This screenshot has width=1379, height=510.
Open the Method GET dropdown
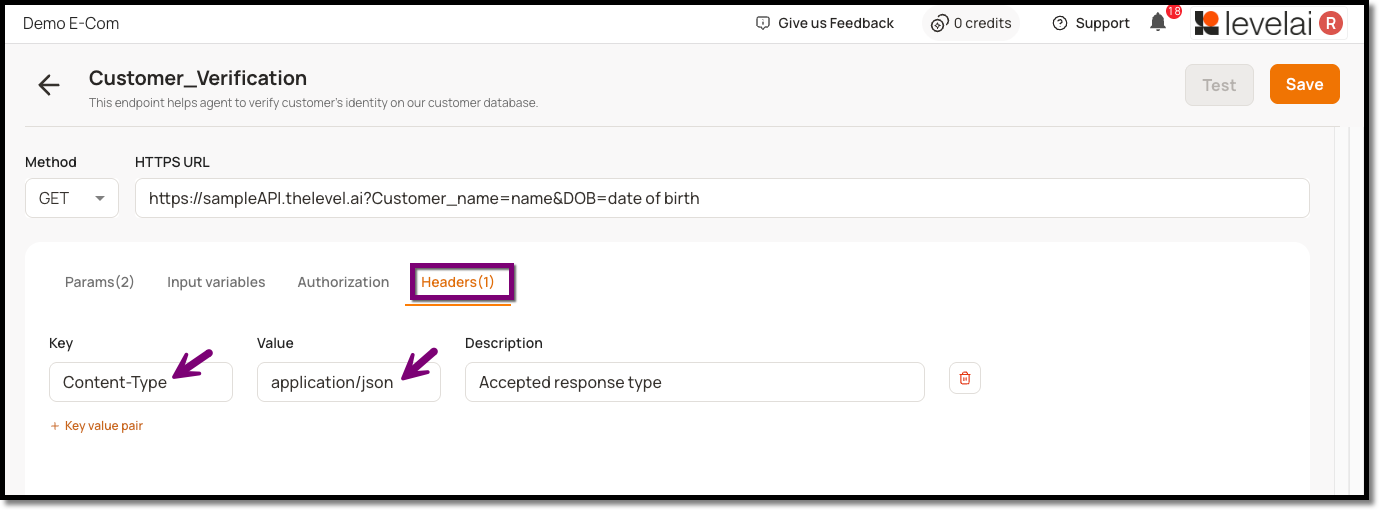click(72, 198)
